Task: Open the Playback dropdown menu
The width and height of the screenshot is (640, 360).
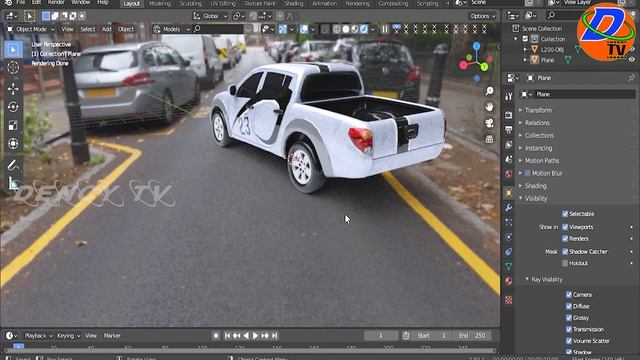Action: point(38,336)
